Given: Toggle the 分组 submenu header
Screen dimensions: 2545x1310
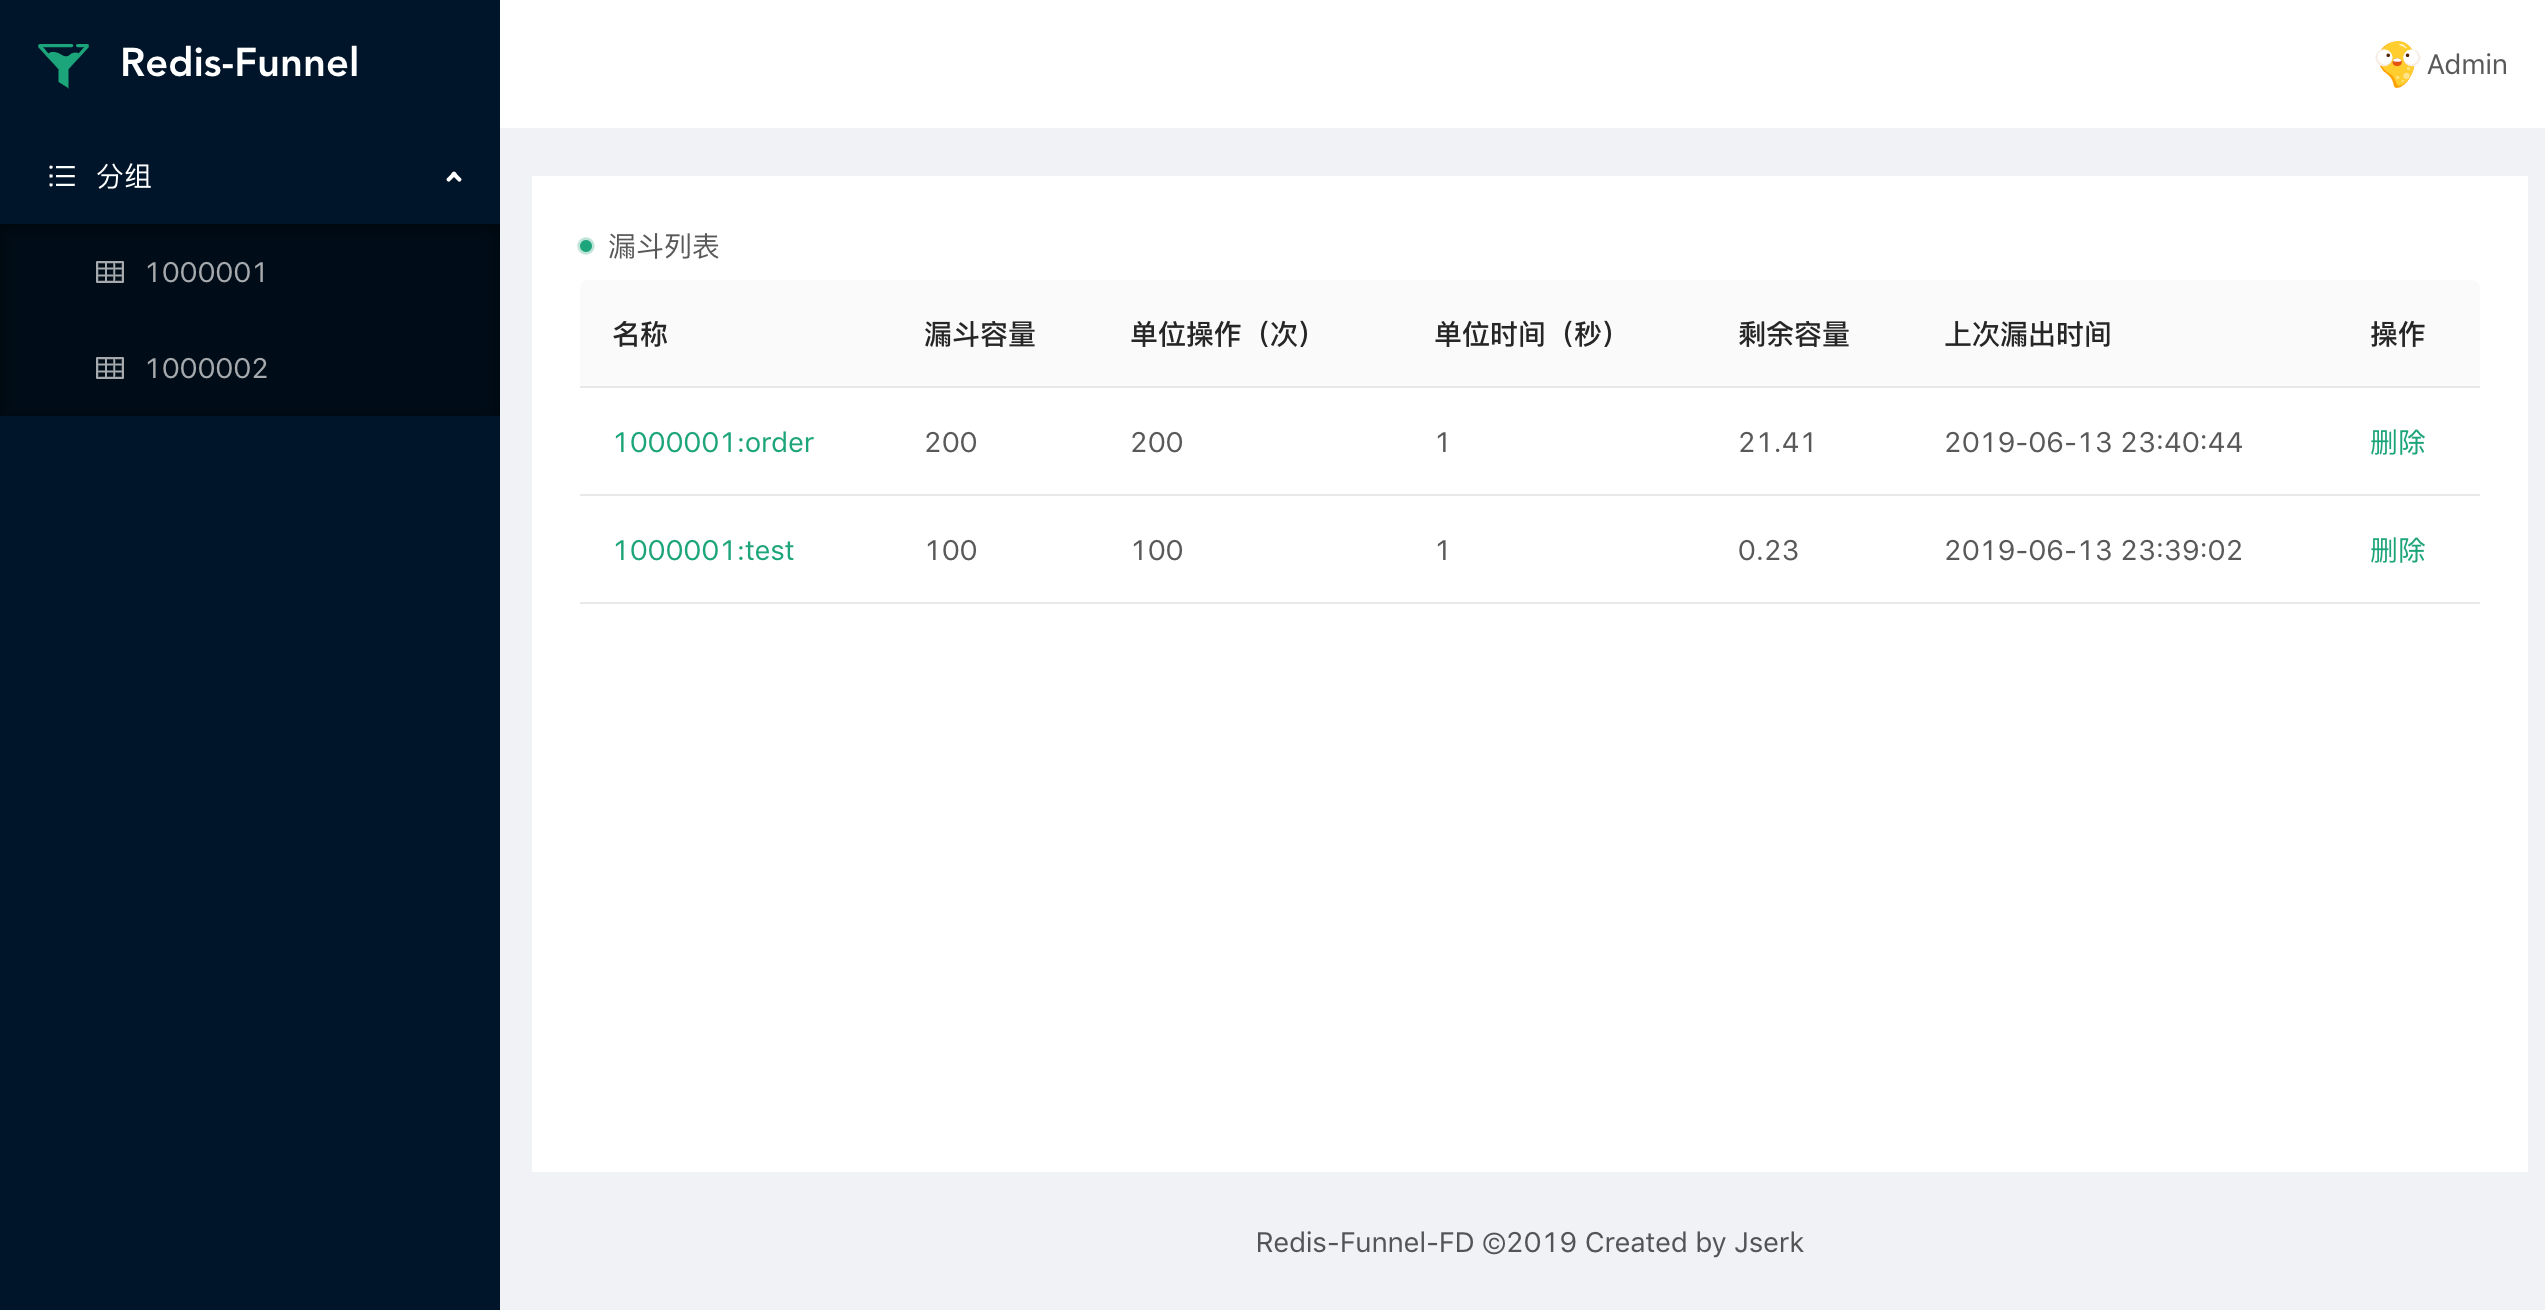Looking at the screenshot, I should [124, 177].
